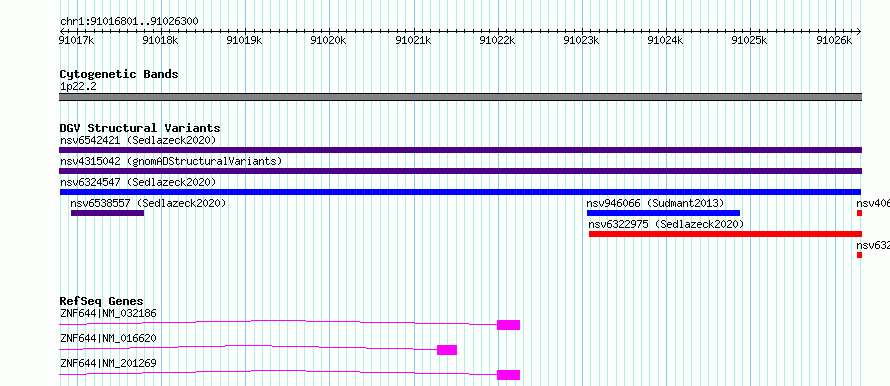
Task: Open the ZNF644|NM_016620 transcript label
Action: [x=108, y=338]
